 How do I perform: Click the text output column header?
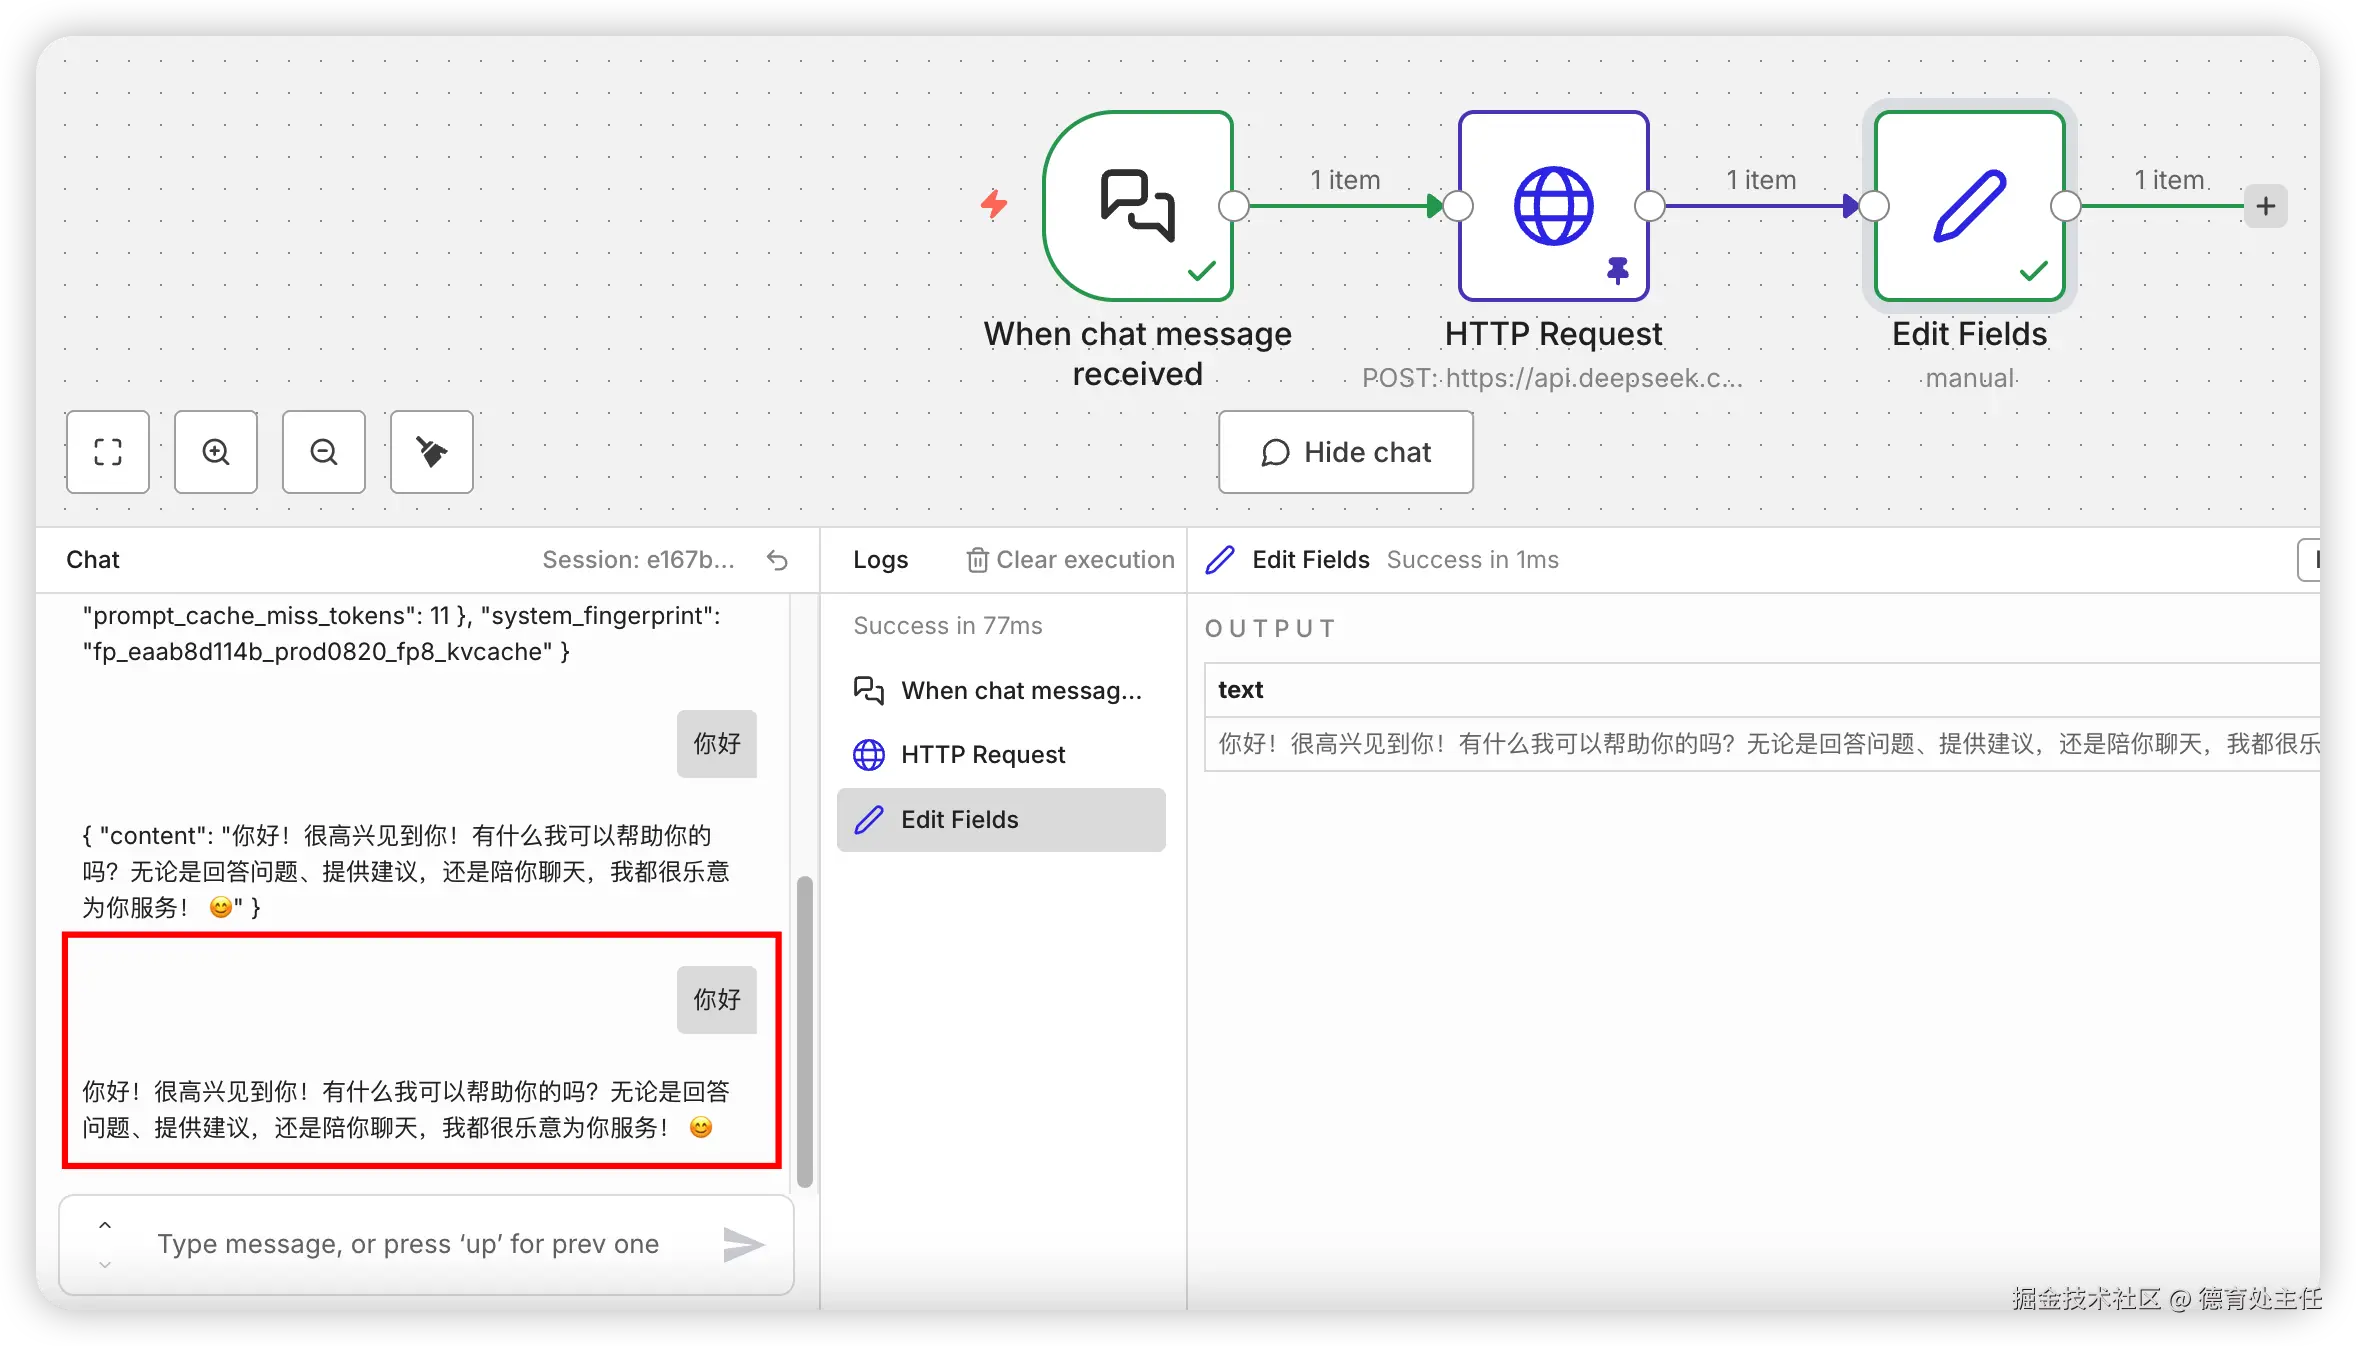[1241, 690]
